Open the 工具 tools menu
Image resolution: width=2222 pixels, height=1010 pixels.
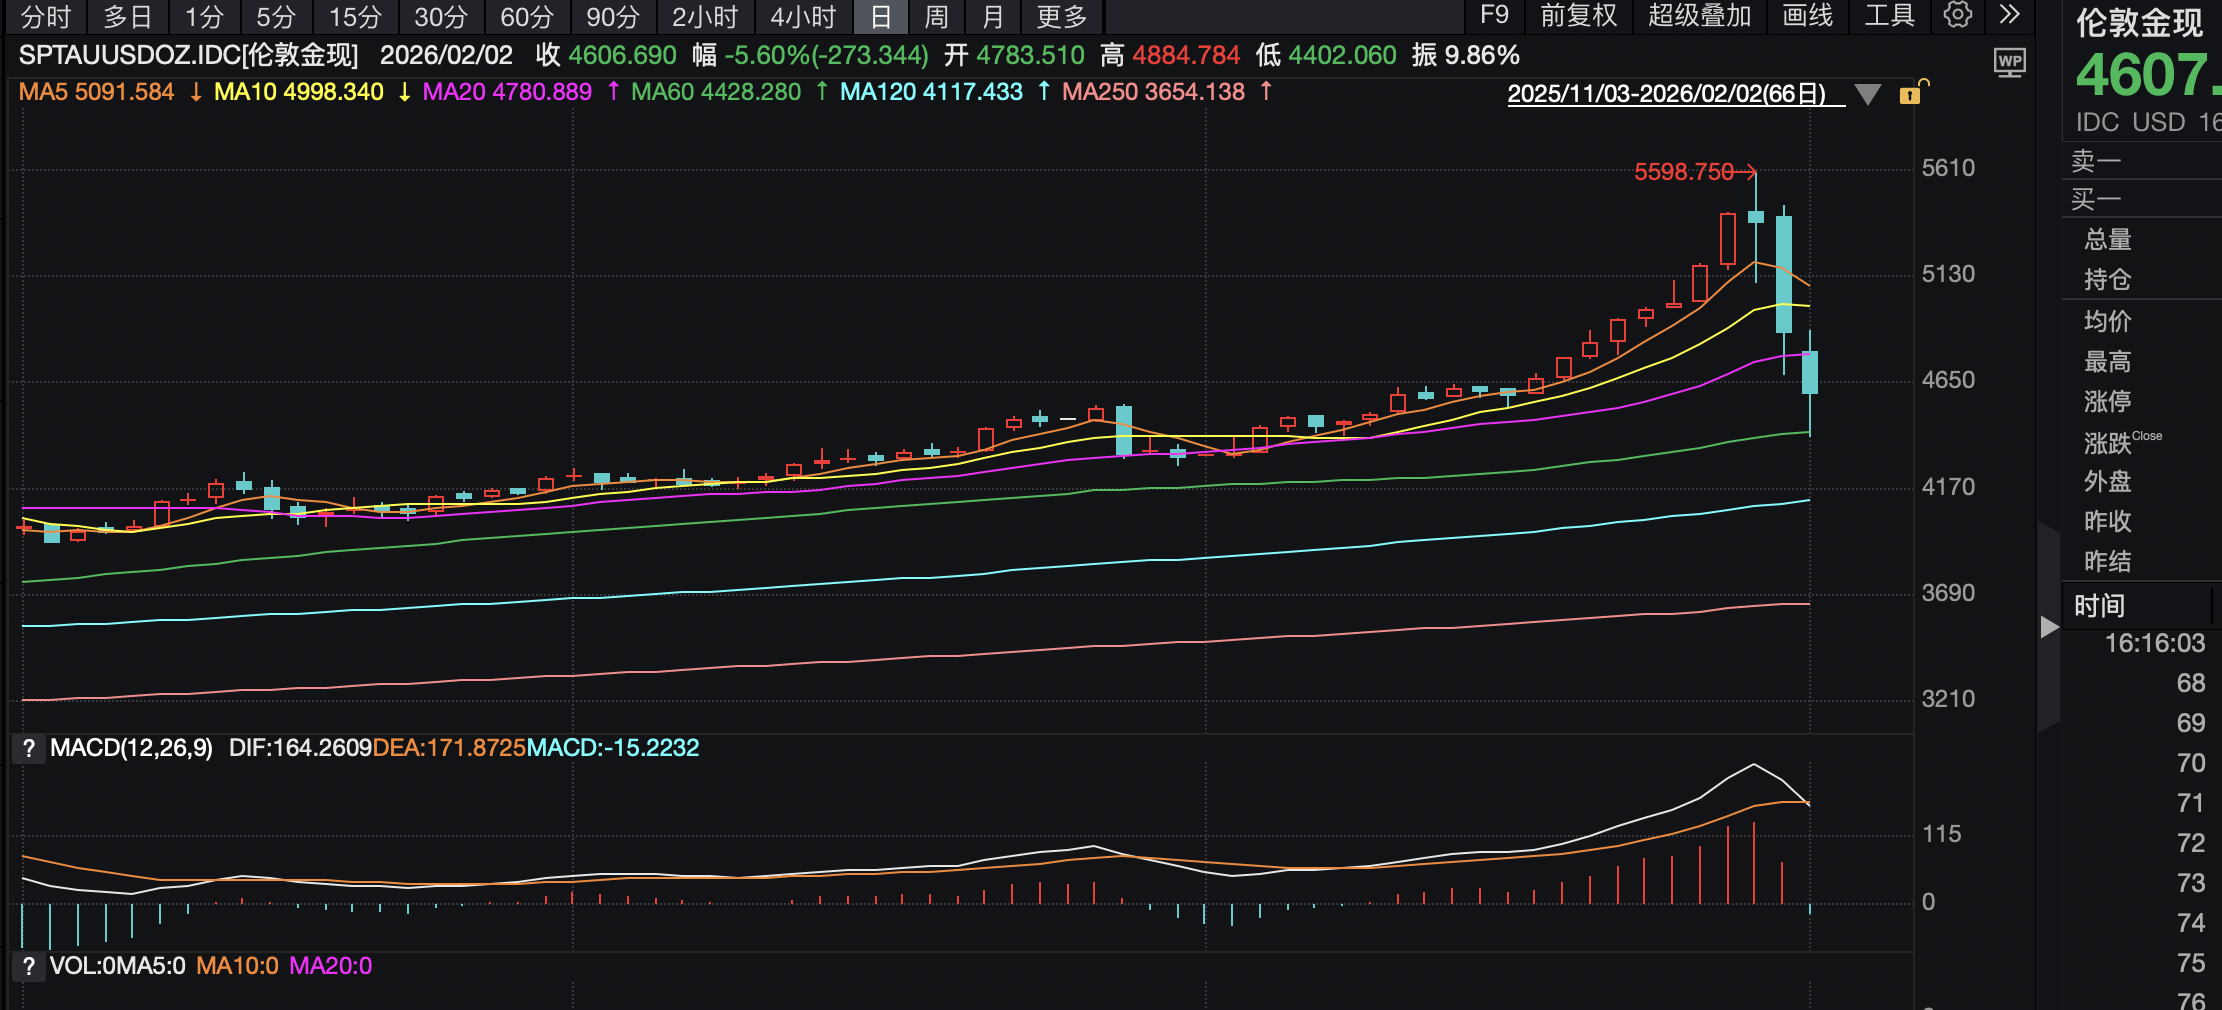click(x=1889, y=16)
